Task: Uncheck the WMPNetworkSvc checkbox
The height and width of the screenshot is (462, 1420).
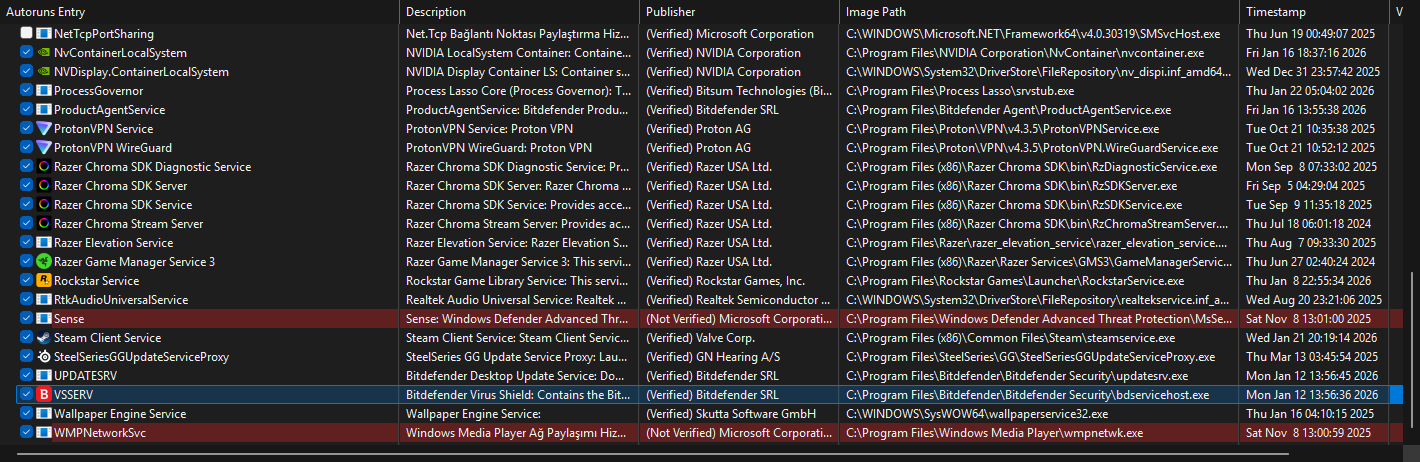Action: pos(26,433)
